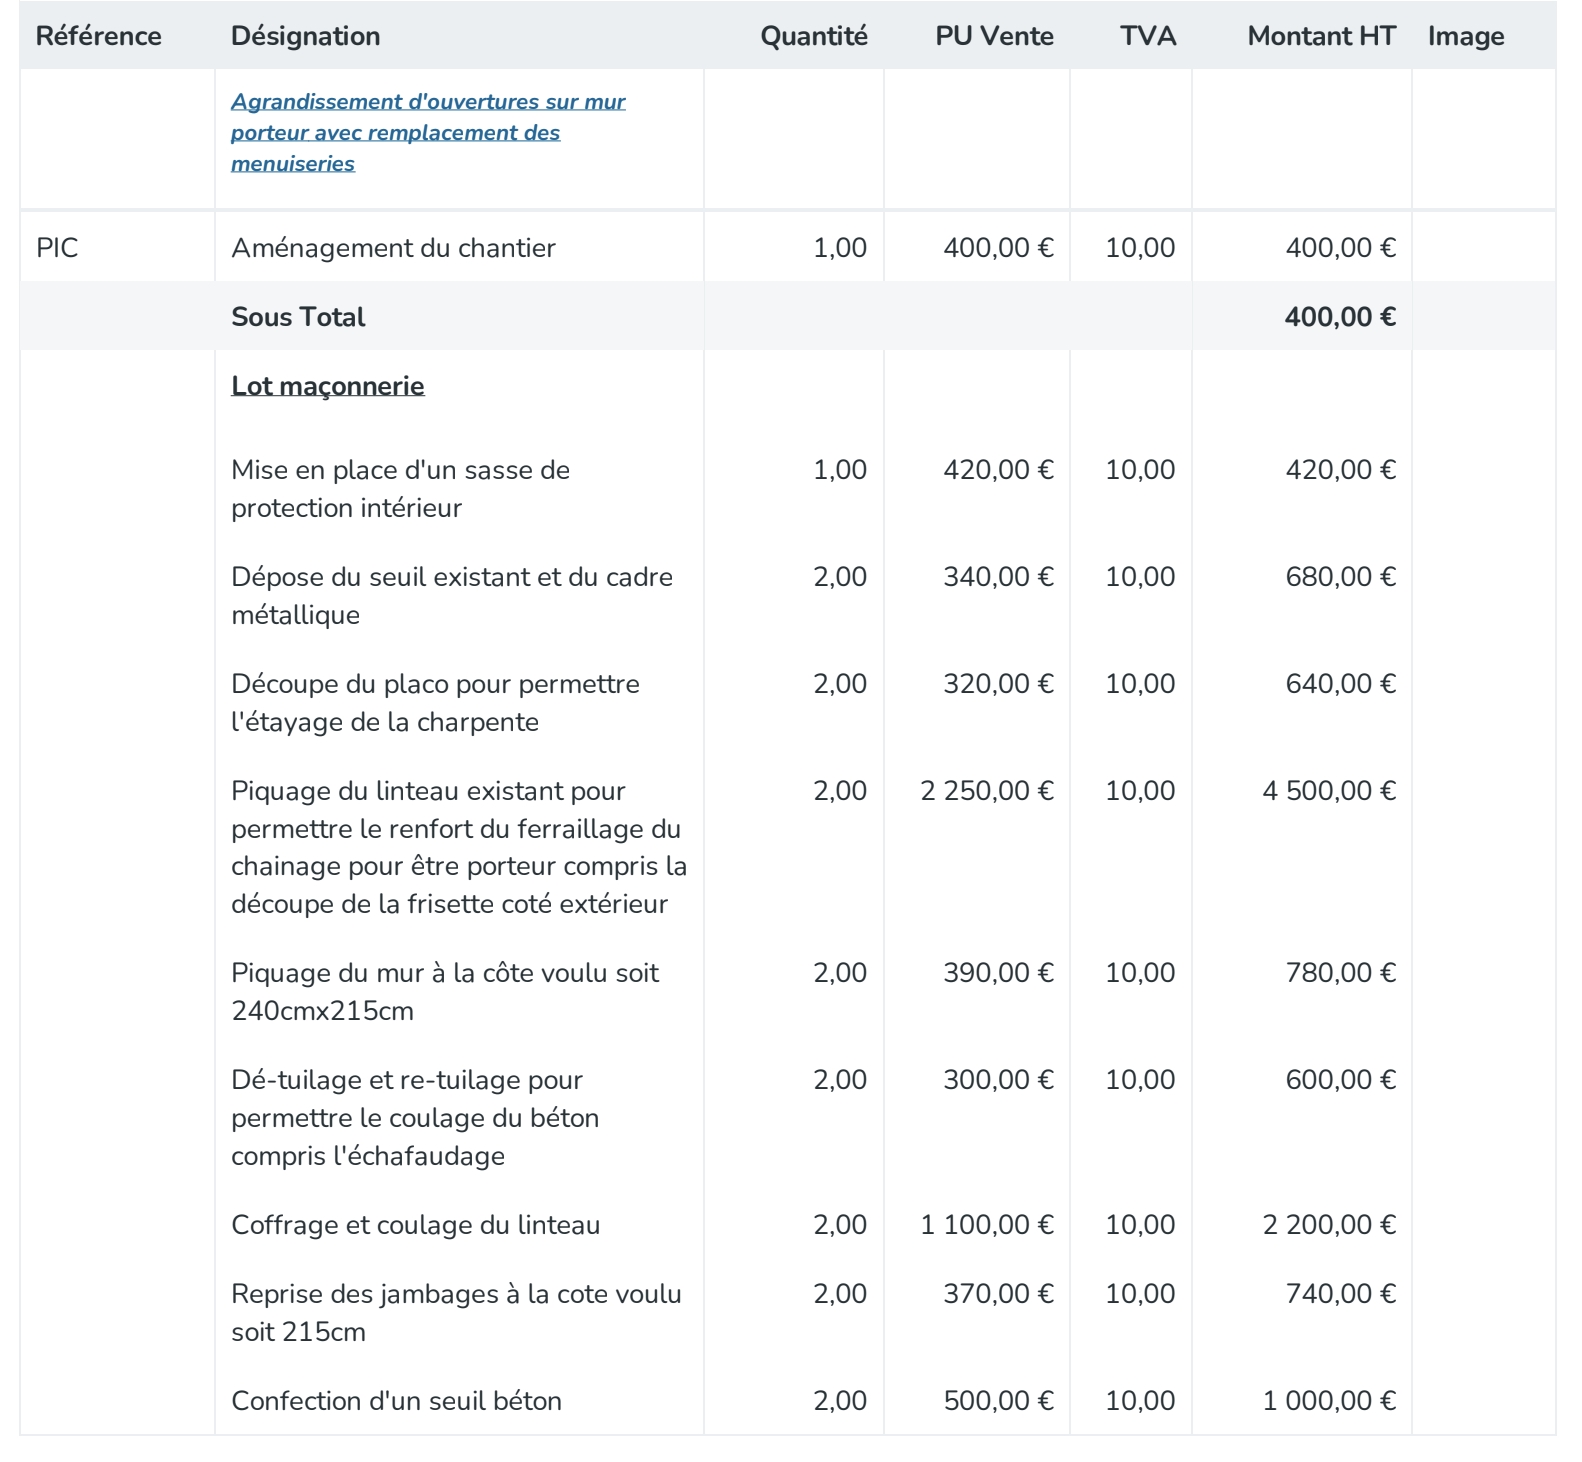Select Coffrage et coulage du linteau line

tap(415, 1225)
